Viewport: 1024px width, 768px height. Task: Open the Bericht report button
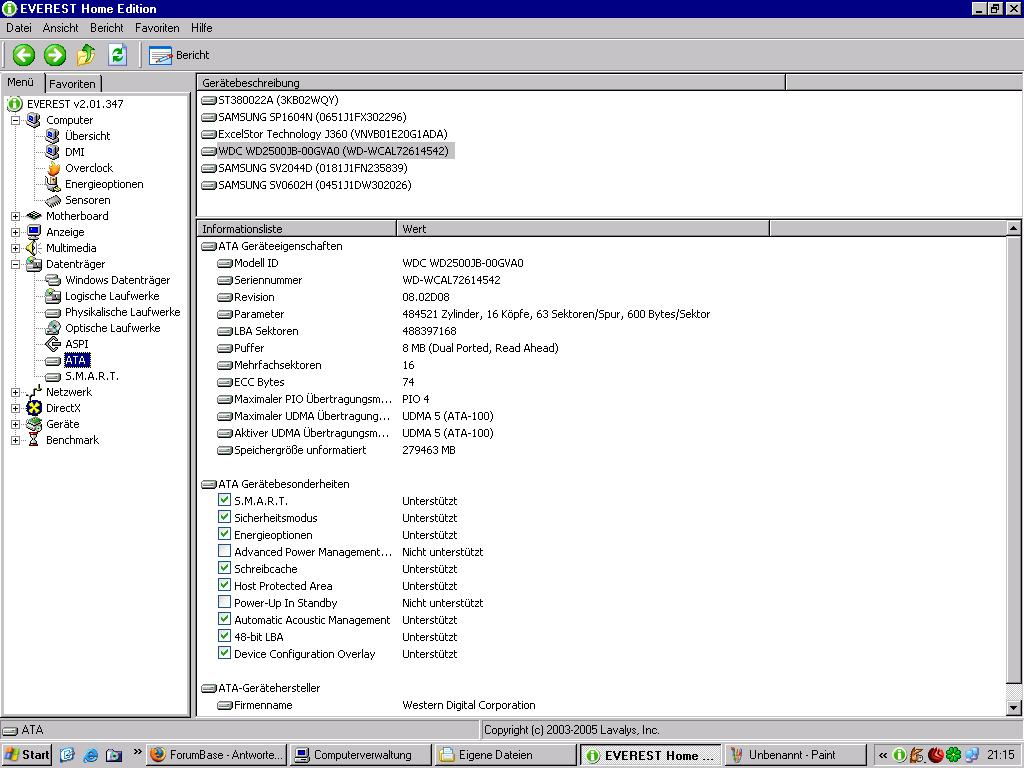pyautogui.click(x=179, y=55)
